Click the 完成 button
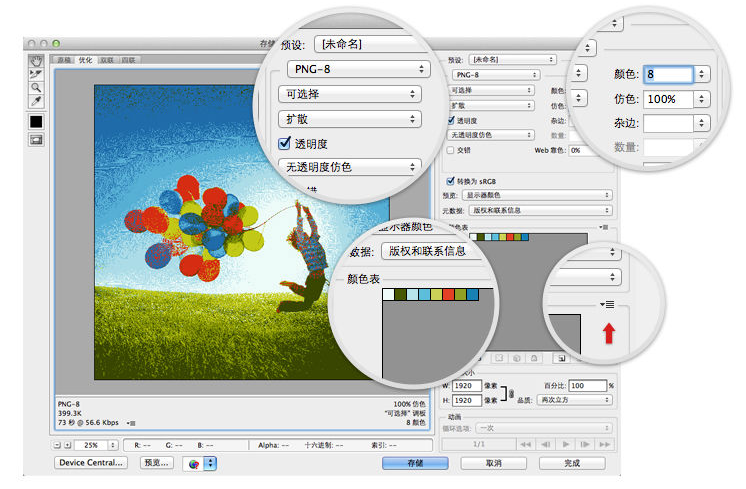The height and width of the screenshot is (489, 746). [x=572, y=463]
